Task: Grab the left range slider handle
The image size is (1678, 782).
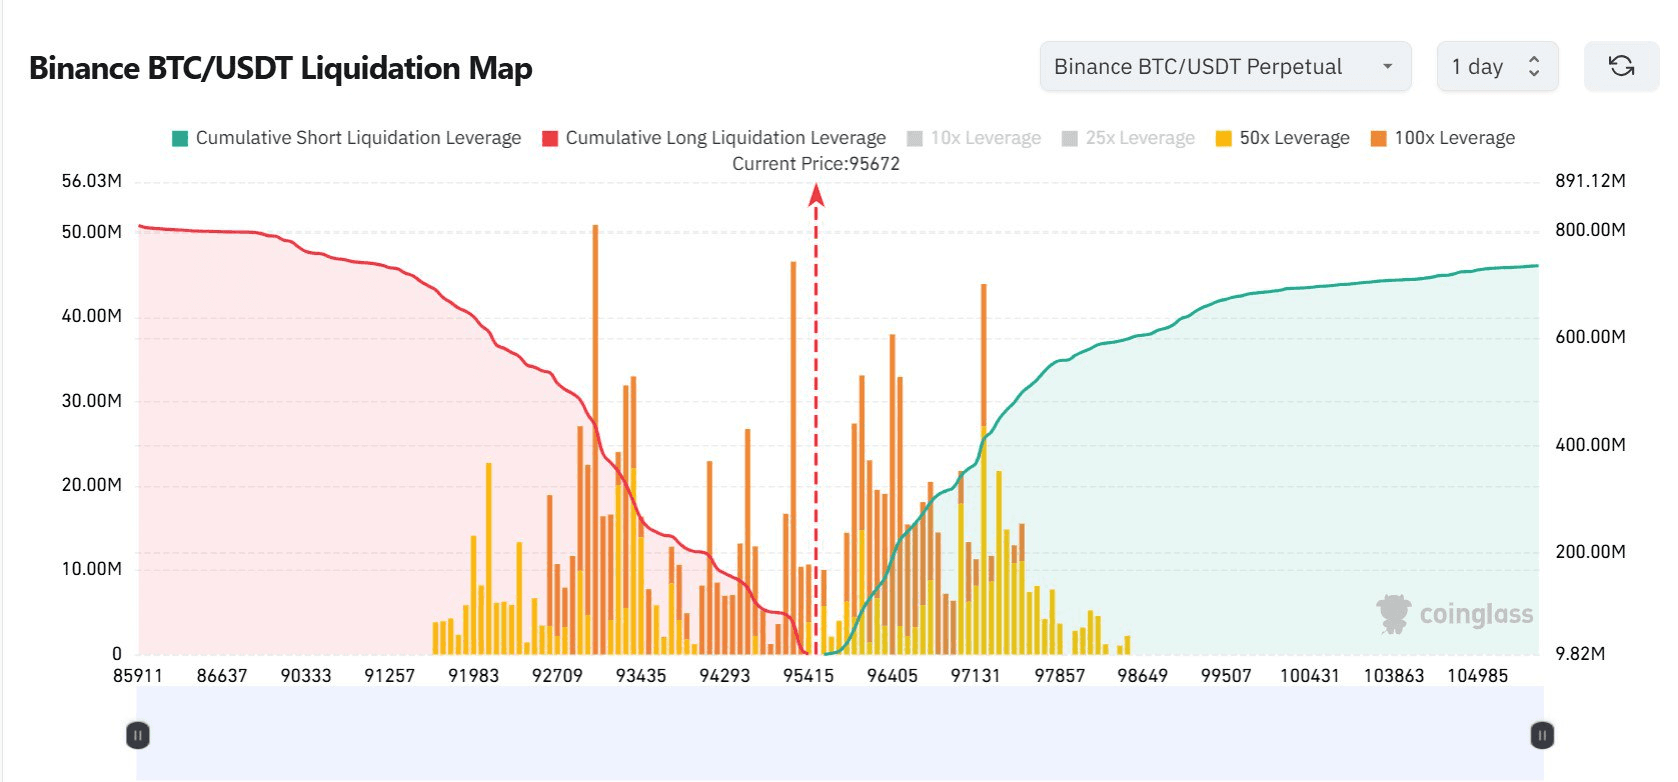Action: (x=138, y=736)
